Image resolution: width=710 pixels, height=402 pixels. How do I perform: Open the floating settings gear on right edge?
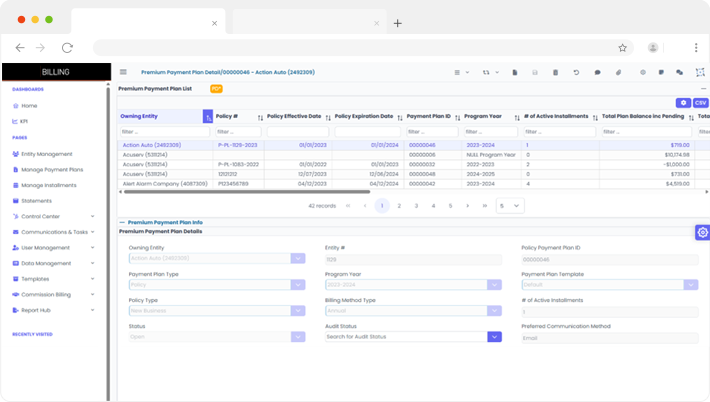pyautogui.click(x=702, y=232)
